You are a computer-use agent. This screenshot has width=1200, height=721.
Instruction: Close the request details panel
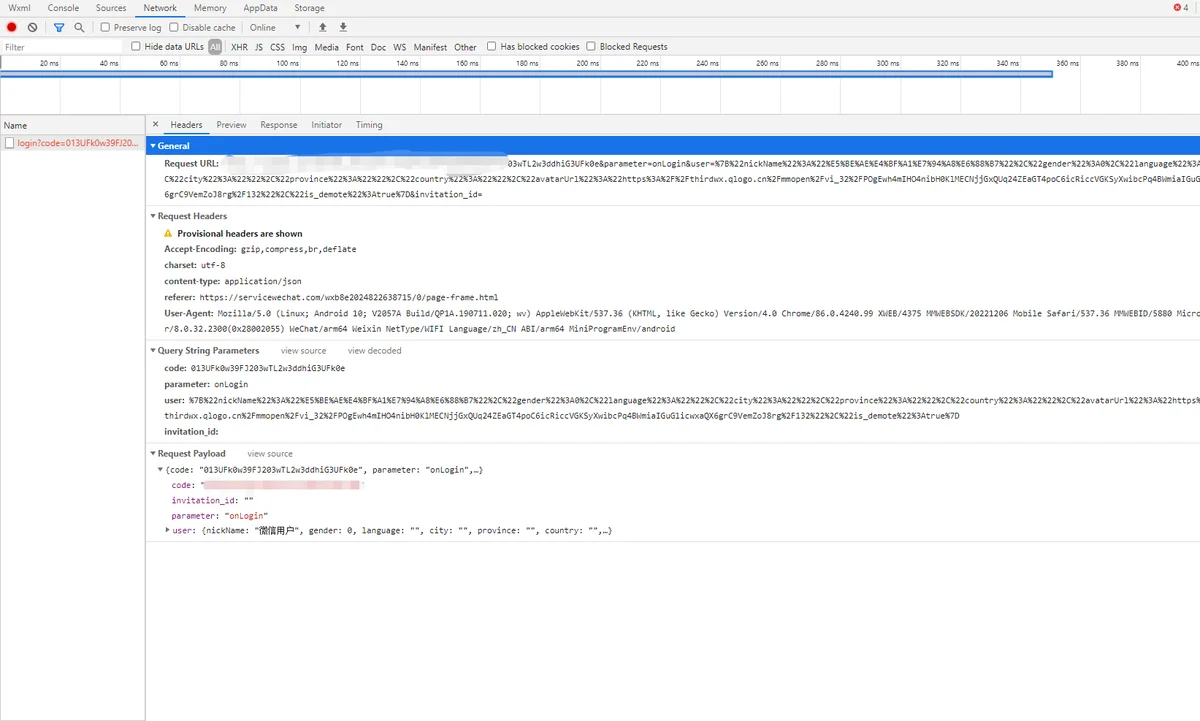155,125
